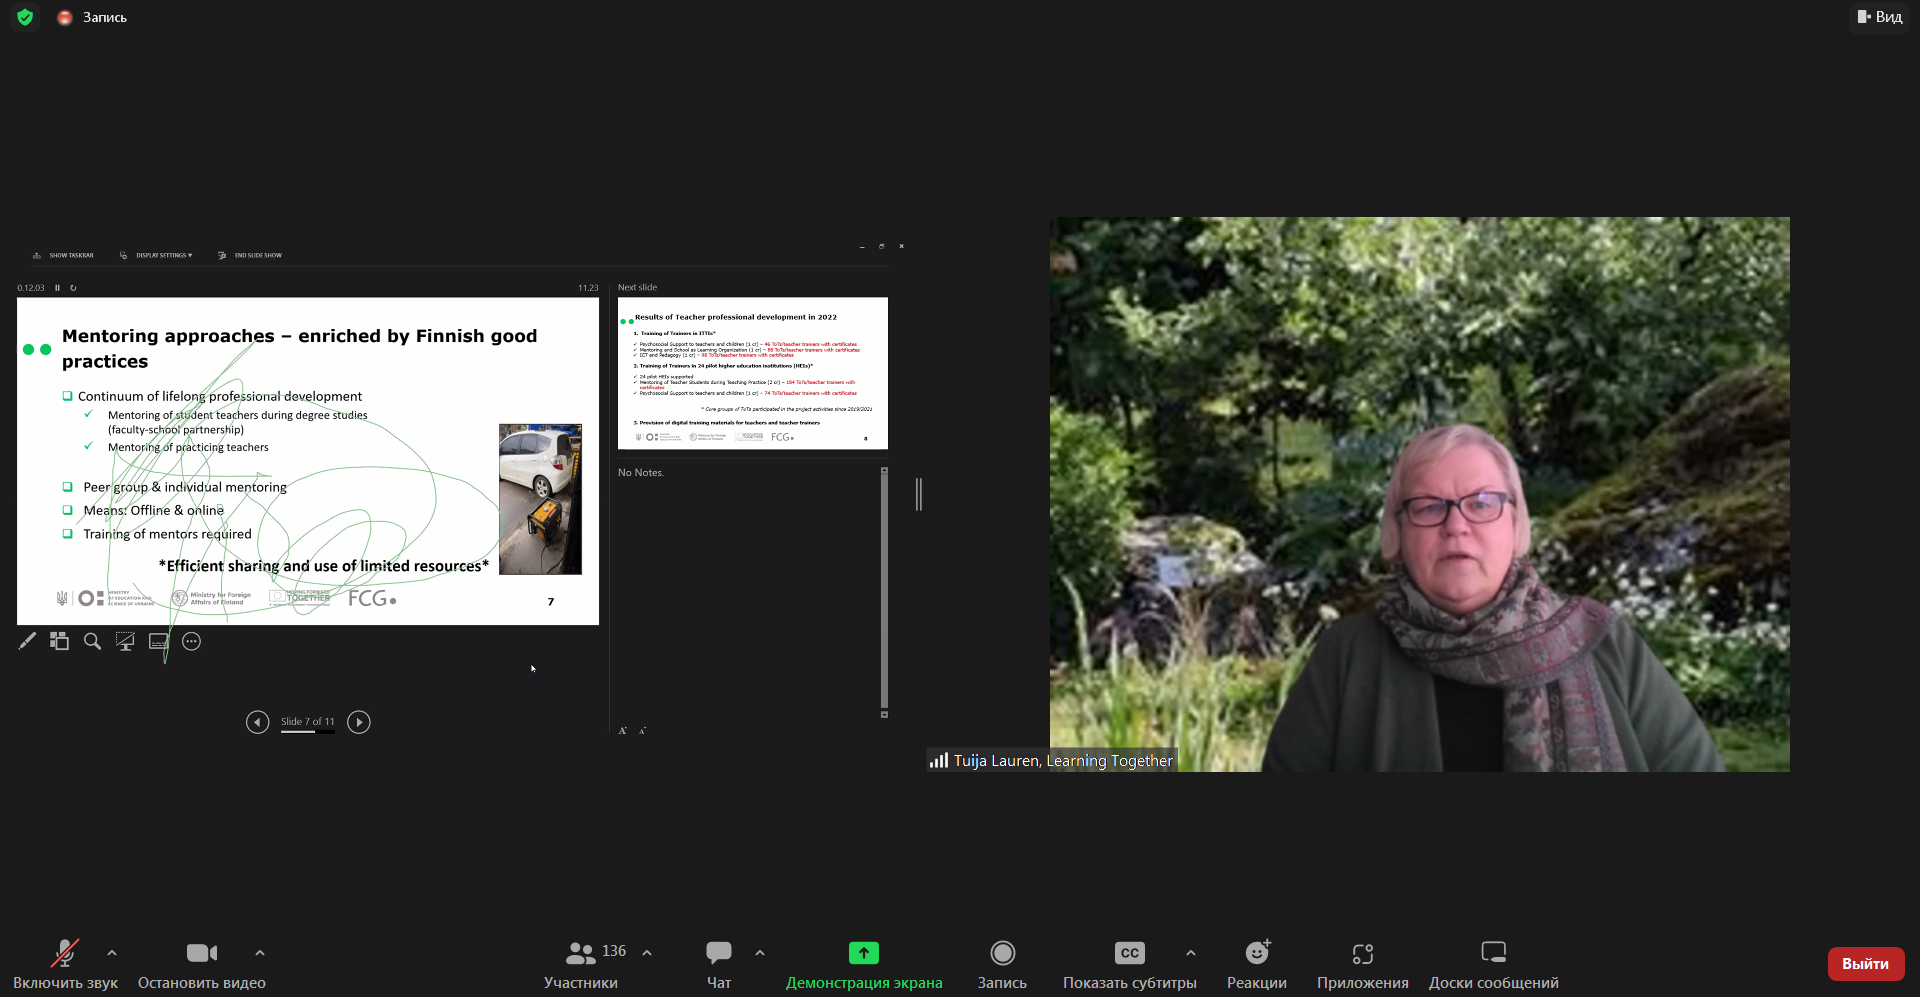This screenshot has height=997, width=1920.
Task: Go to the previous slide arrow
Action: pos(257,722)
